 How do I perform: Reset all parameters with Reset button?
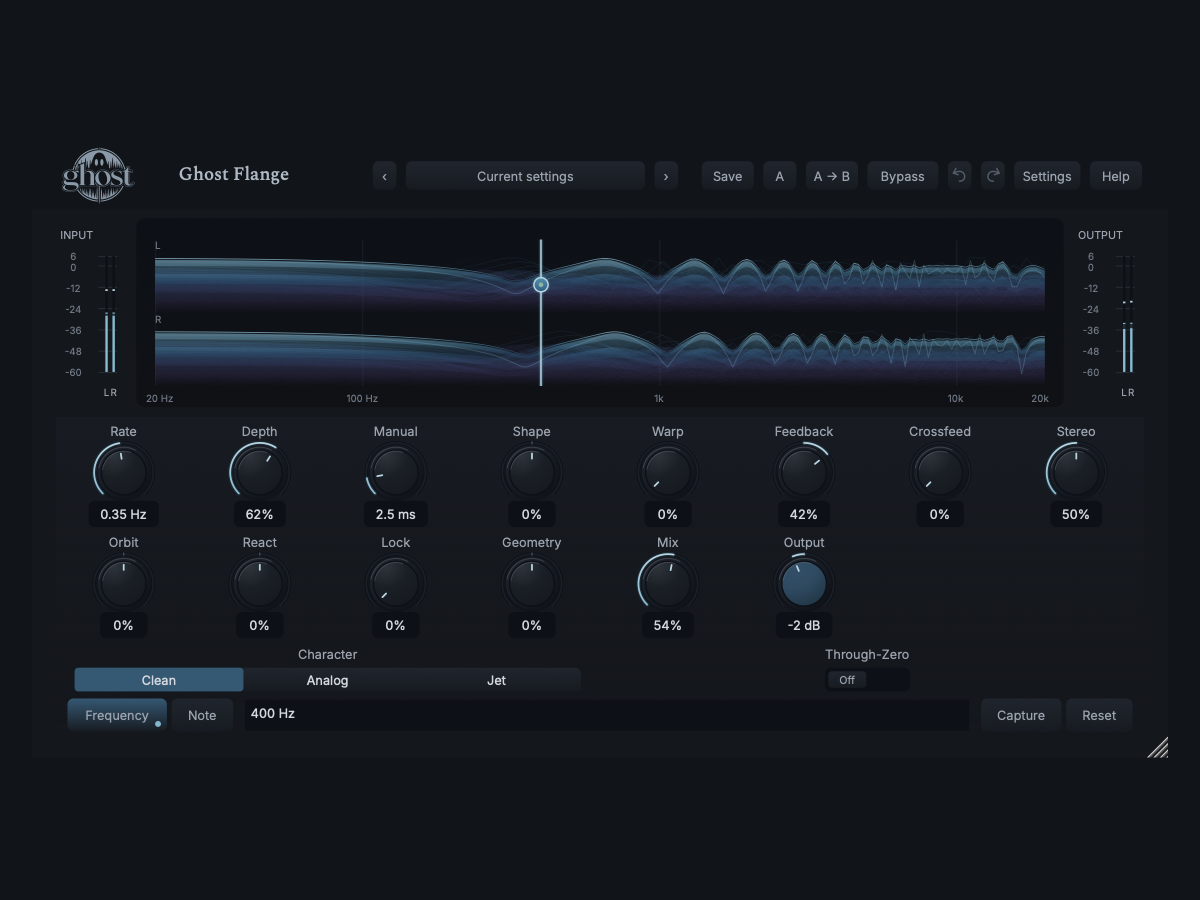click(1099, 715)
